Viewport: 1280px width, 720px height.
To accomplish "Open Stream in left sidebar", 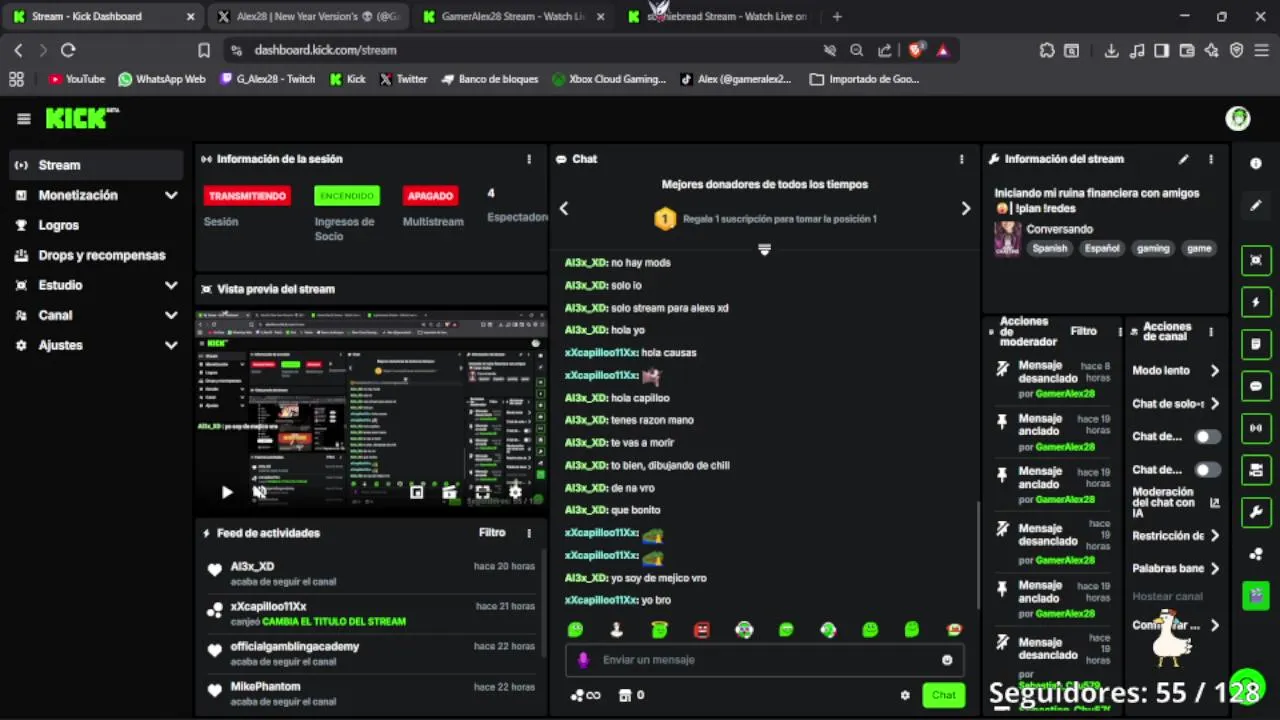I will (97, 165).
